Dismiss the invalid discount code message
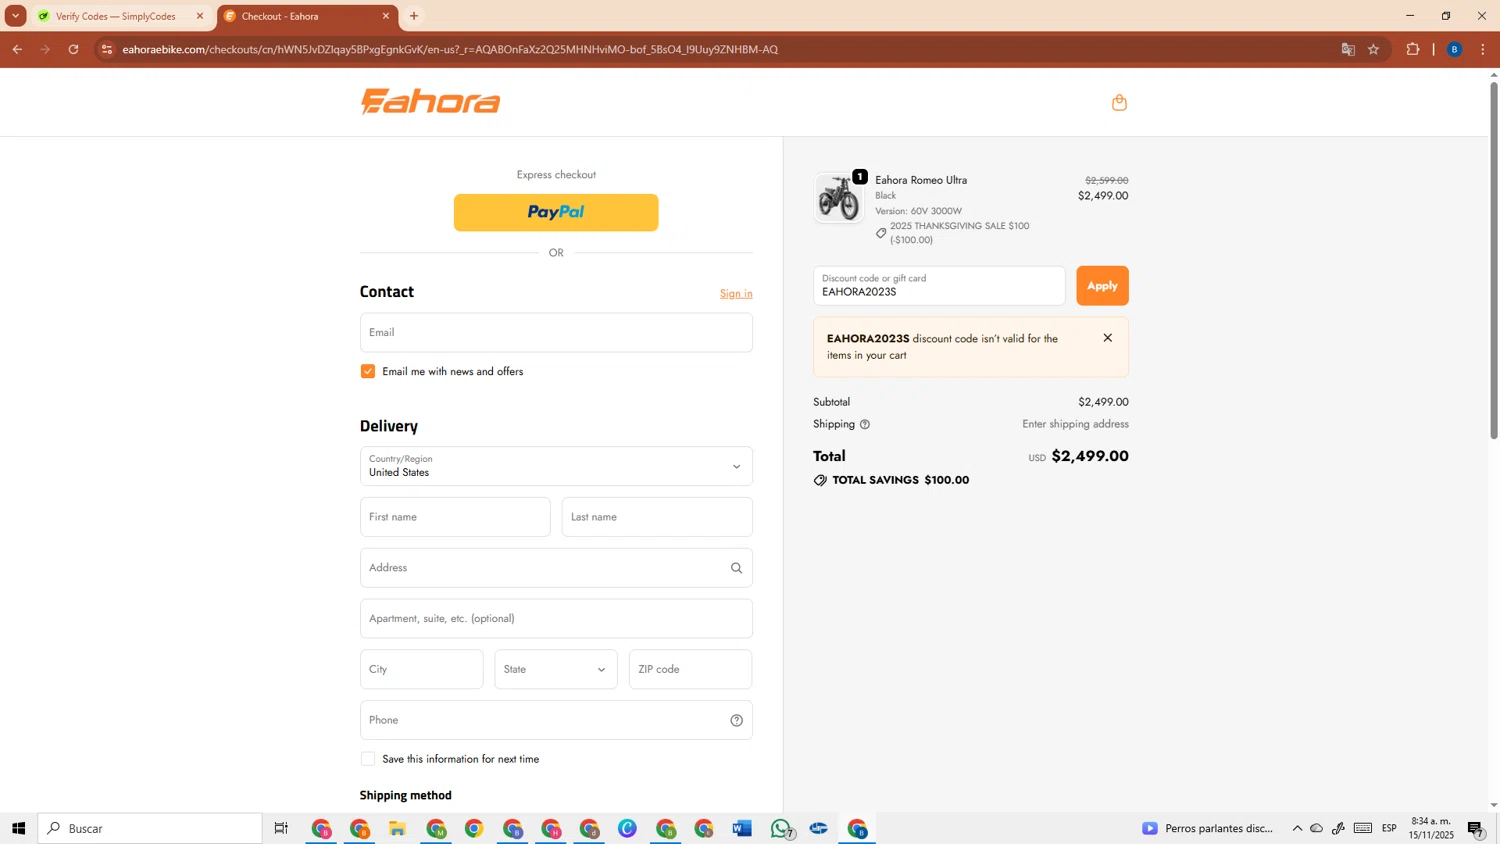 [x=1107, y=338]
